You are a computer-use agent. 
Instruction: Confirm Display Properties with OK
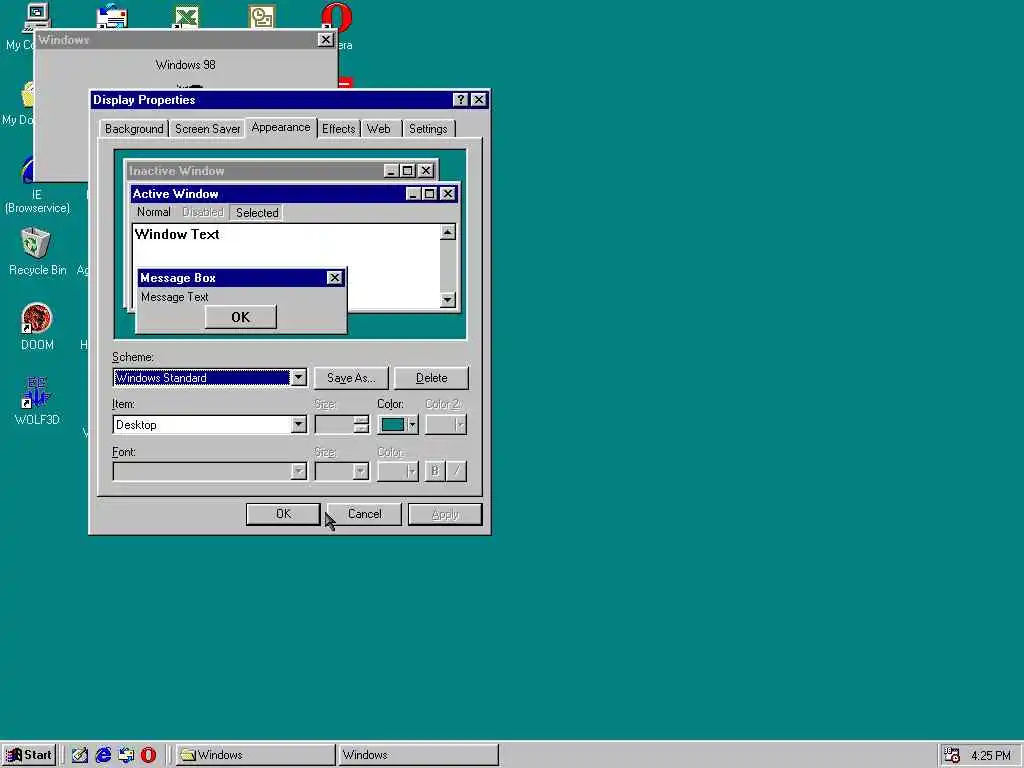click(x=283, y=514)
